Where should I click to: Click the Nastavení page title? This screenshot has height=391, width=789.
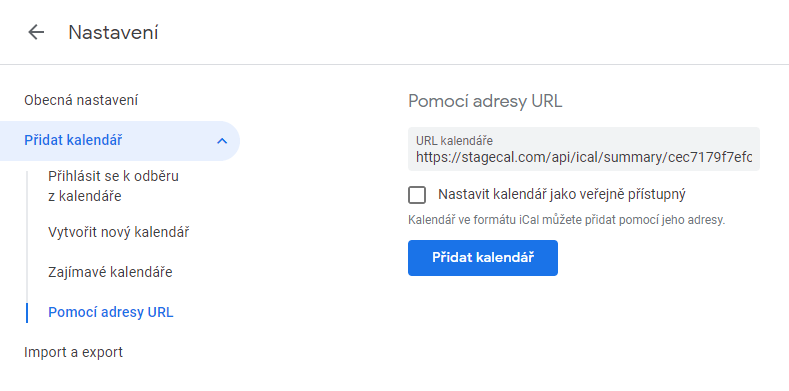[113, 33]
